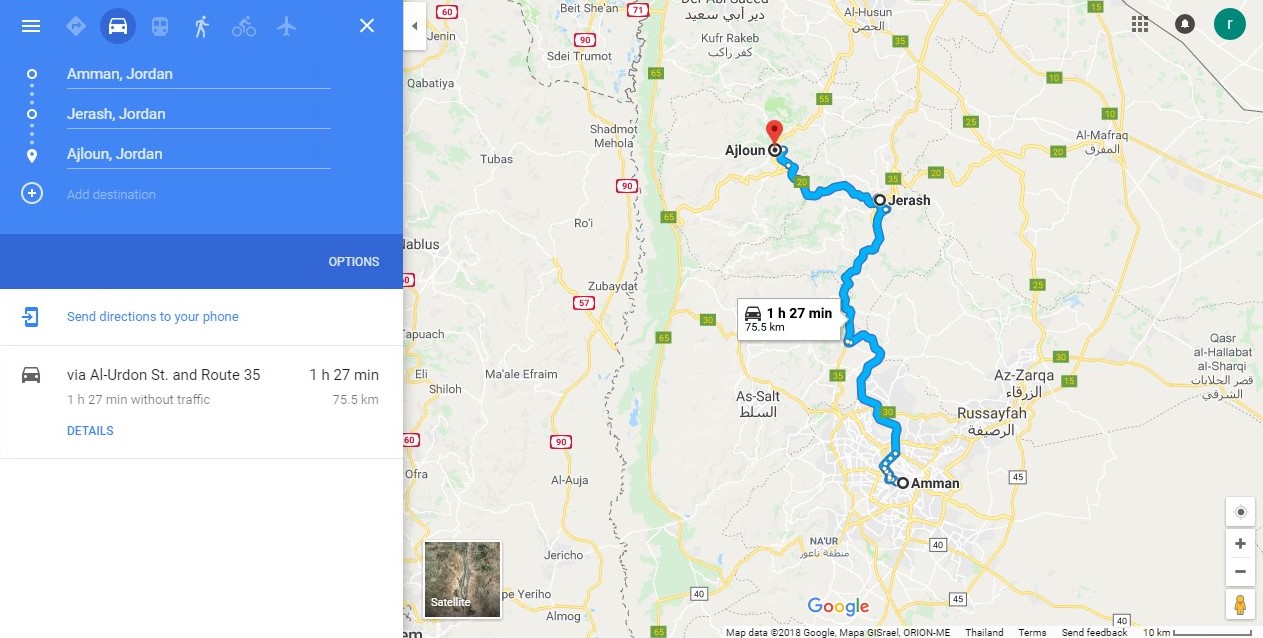Expand route OPTIONS
Image resolution: width=1263 pixels, height=638 pixels.
click(x=354, y=262)
